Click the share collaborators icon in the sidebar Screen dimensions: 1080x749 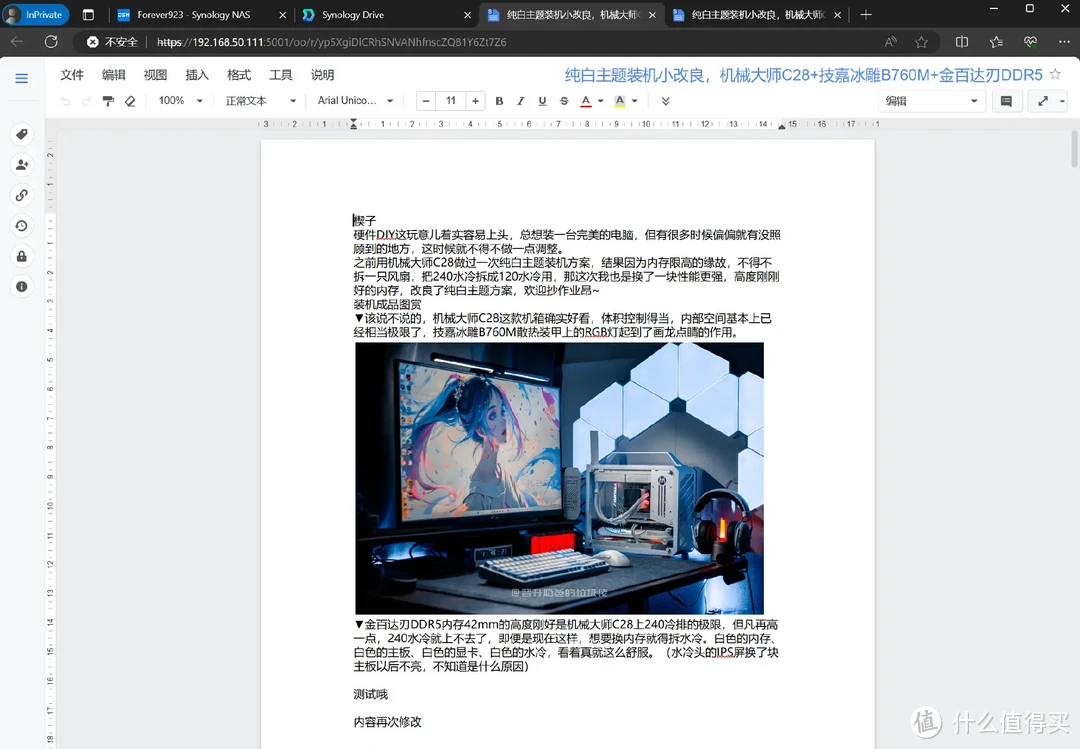tap(22, 164)
